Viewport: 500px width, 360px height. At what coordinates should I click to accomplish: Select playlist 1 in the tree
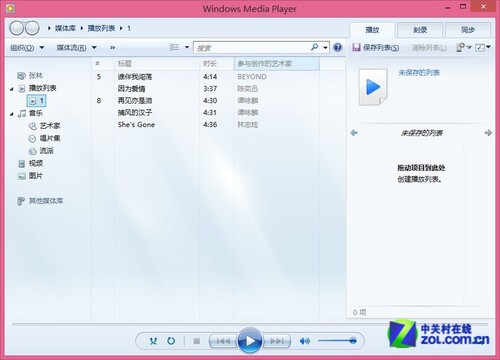[36, 101]
